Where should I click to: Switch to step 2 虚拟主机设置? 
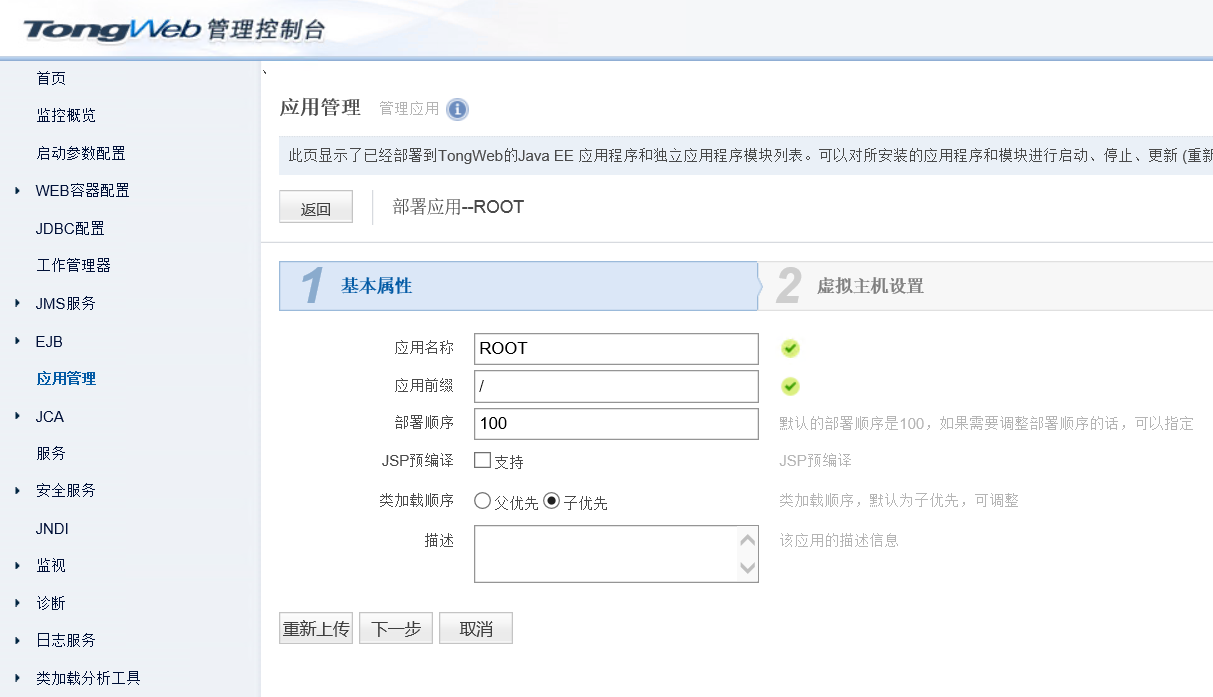coord(869,286)
